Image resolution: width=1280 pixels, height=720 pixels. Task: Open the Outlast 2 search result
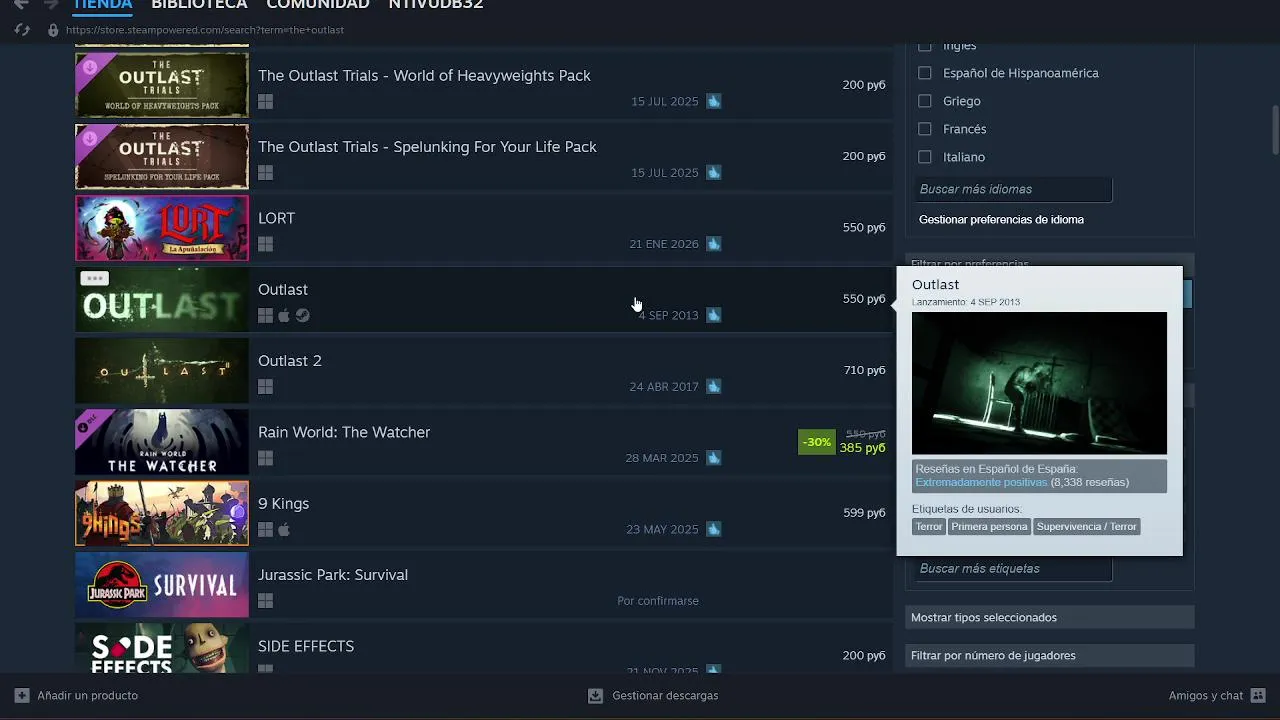point(484,370)
